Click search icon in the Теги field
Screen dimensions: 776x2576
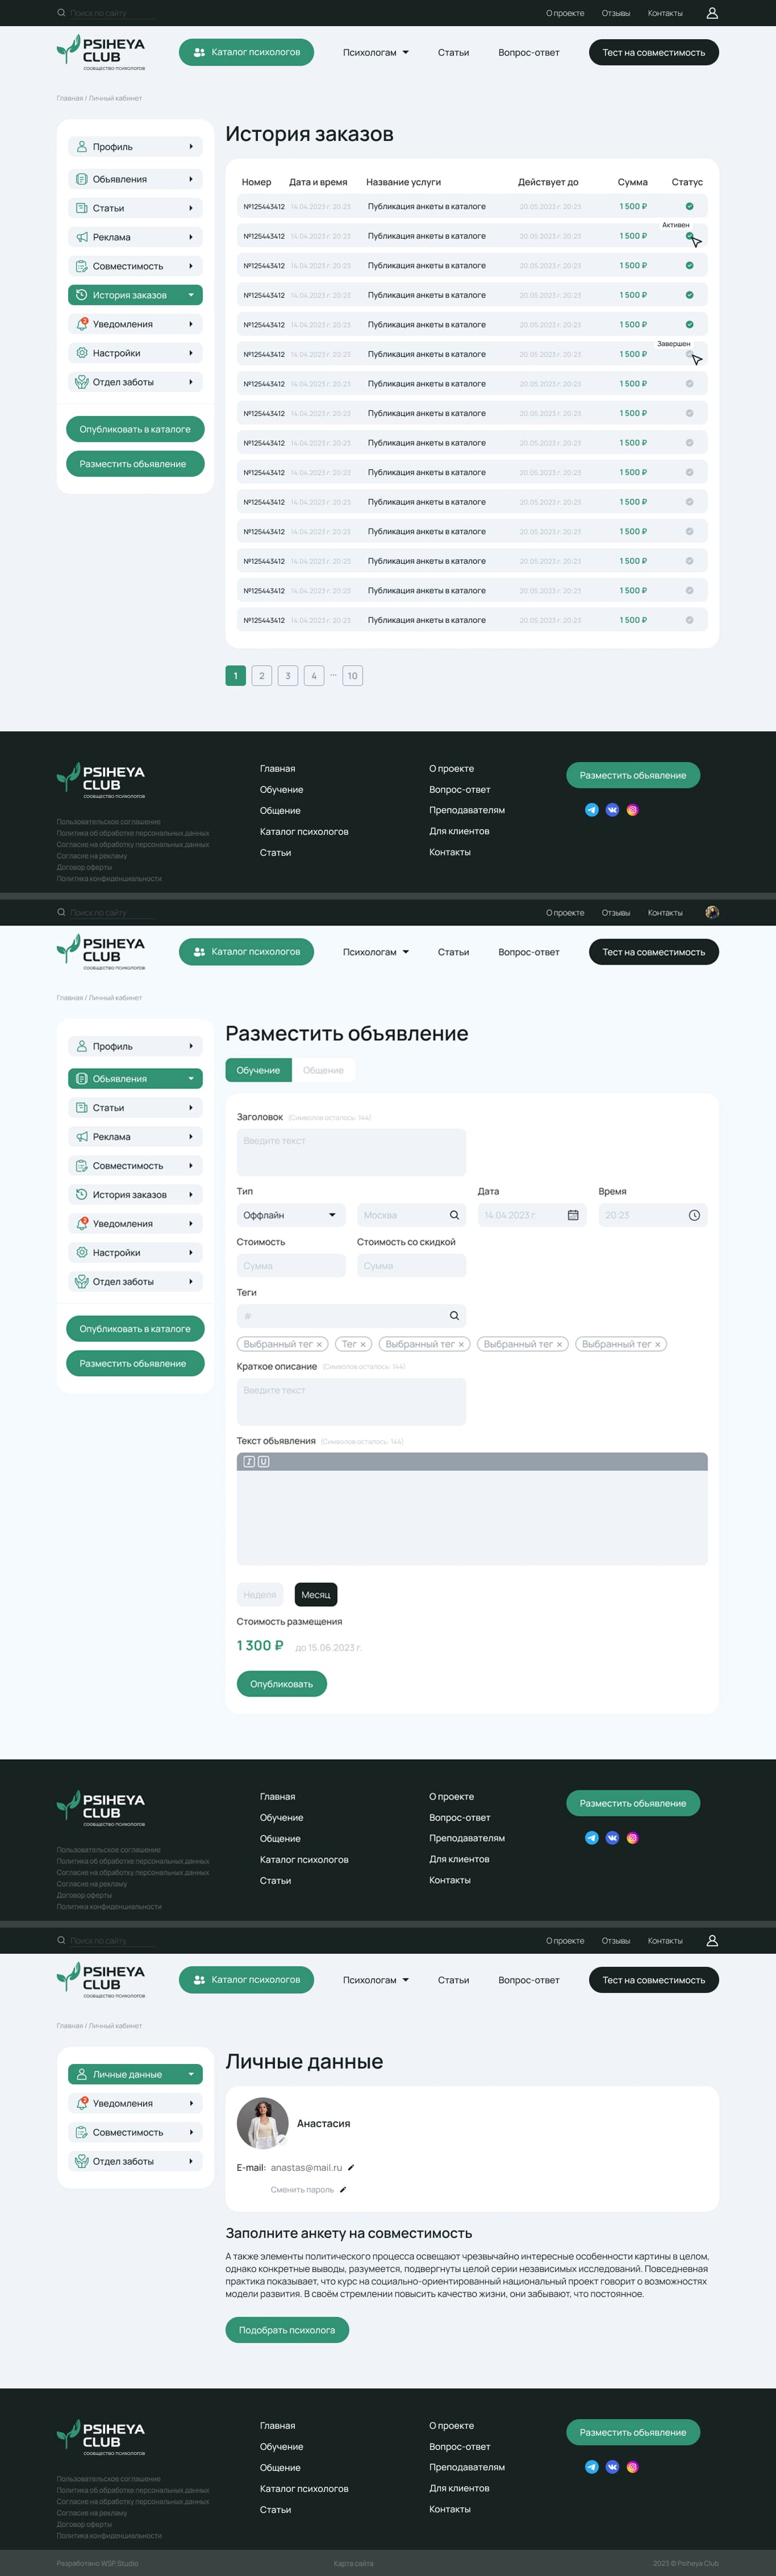[x=454, y=1316]
